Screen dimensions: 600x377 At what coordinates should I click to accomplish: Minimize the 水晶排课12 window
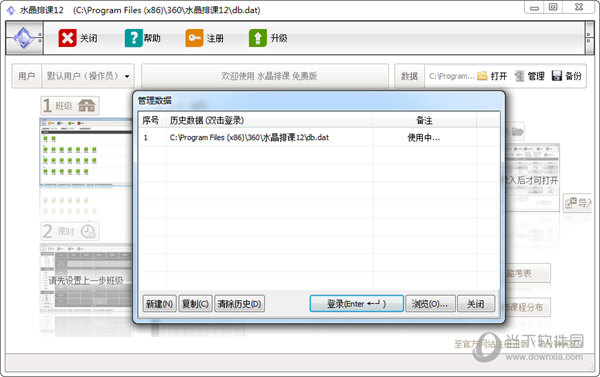click(x=534, y=8)
